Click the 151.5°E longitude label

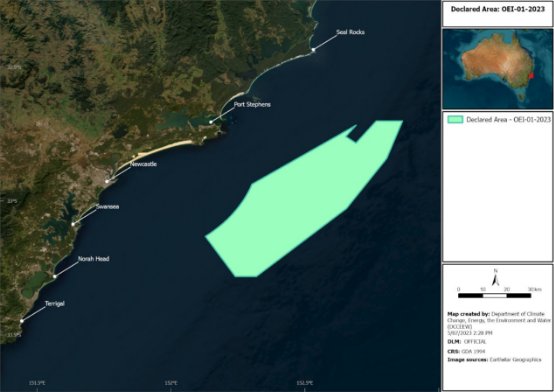point(37,383)
